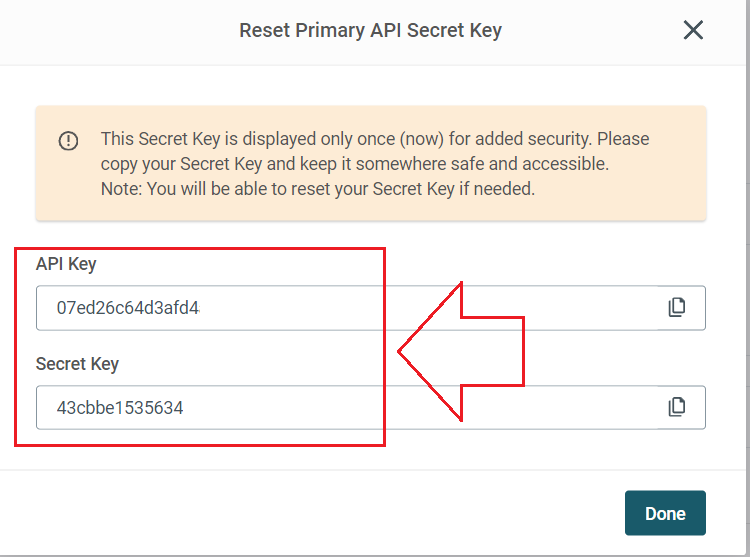Click the 'copy your Secret Key' notice line

(x=354, y=164)
